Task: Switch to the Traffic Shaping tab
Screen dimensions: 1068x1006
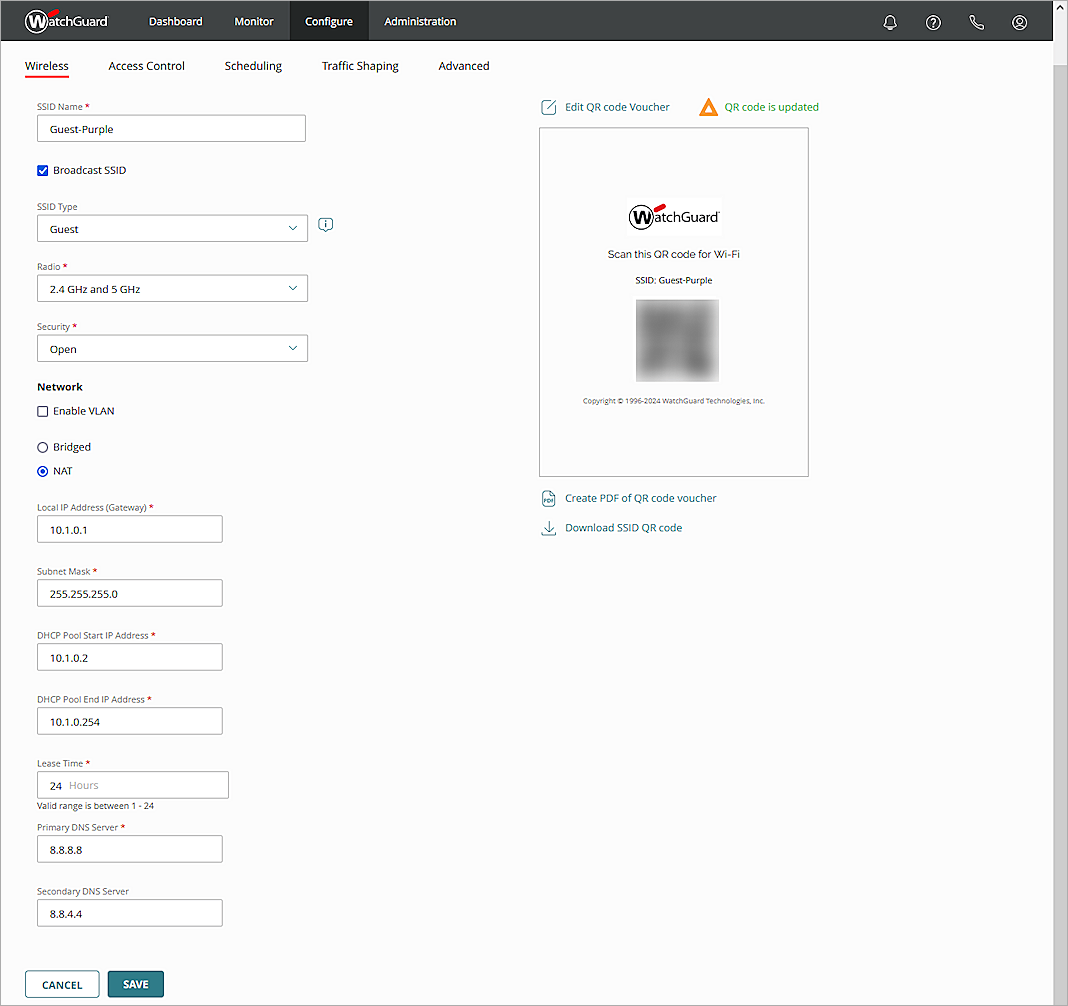Action: click(360, 66)
